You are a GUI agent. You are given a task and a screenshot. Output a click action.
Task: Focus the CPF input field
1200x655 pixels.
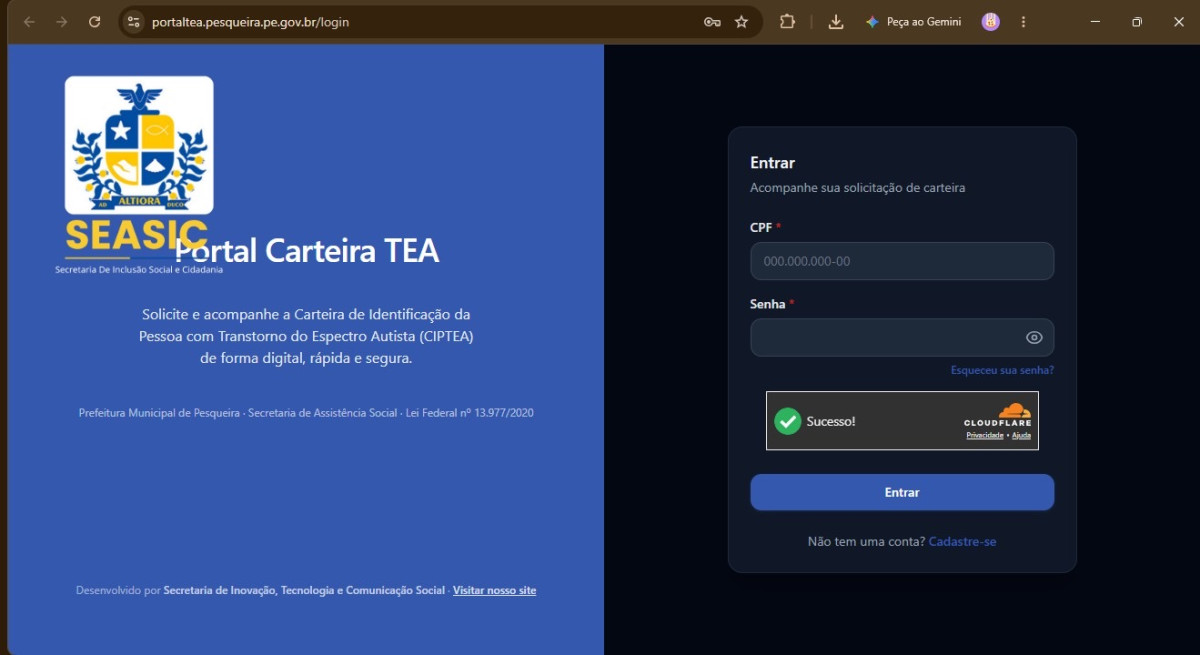click(x=902, y=261)
